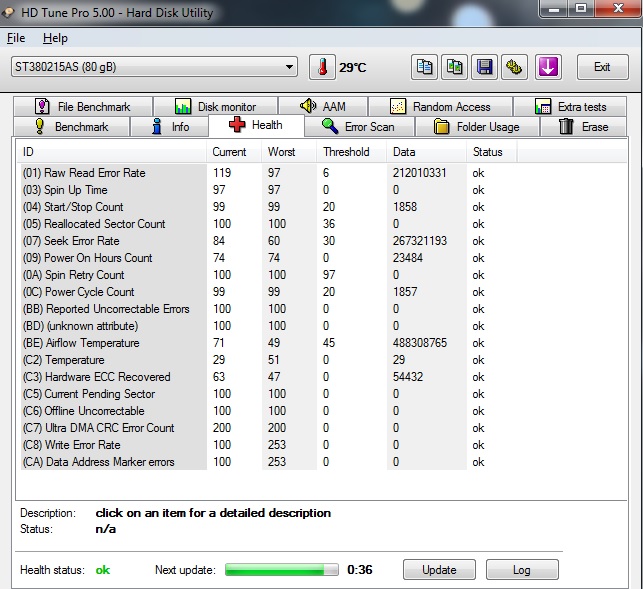
Task: Click the ID column header
Action: pos(111,152)
